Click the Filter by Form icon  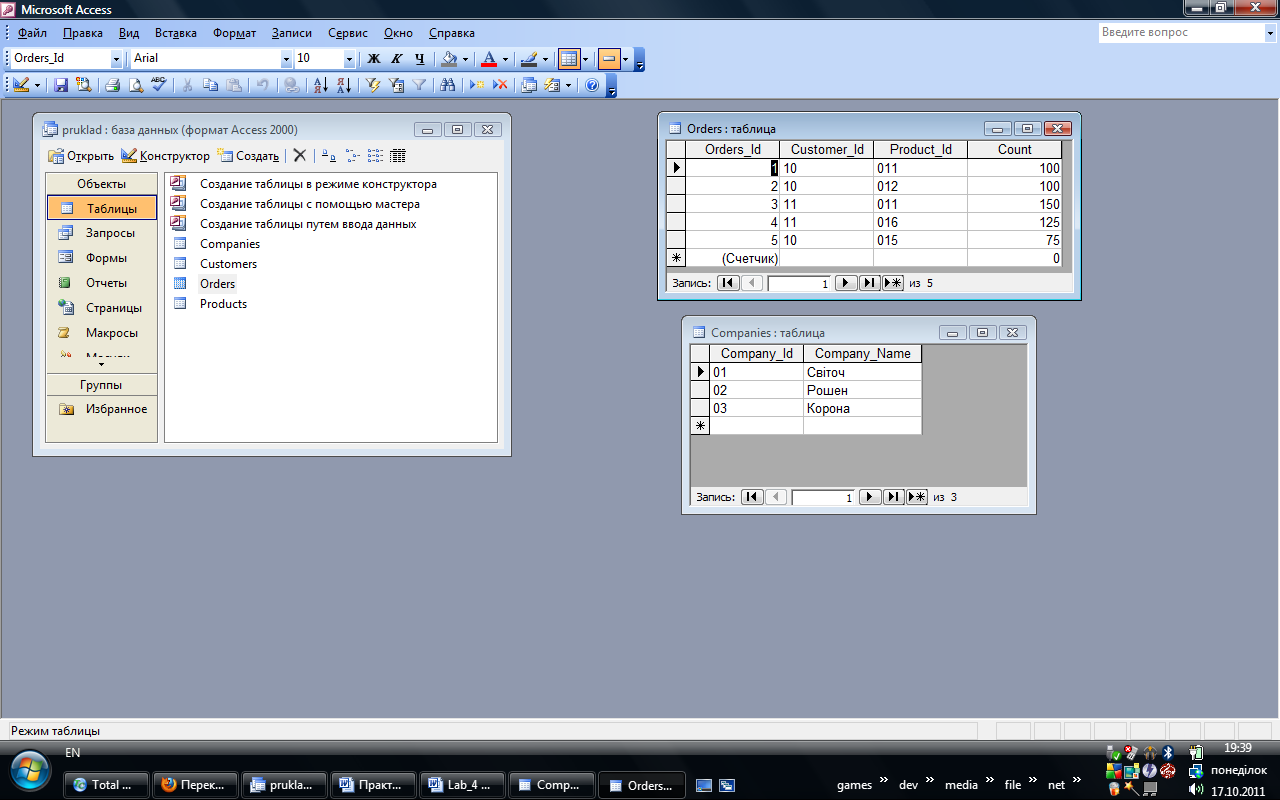pos(396,86)
